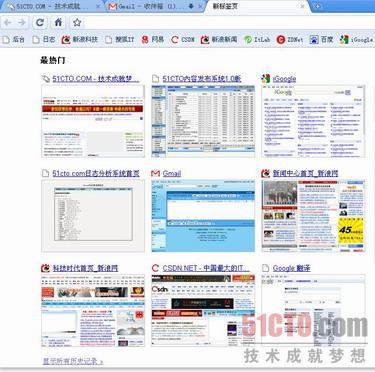
Task: Bookmark this page with the star icon
Action: coord(77,23)
